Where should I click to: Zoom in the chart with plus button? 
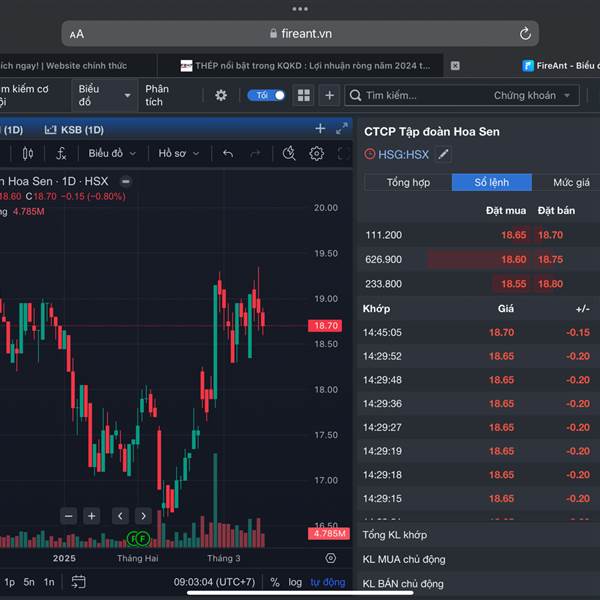click(91, 516)
